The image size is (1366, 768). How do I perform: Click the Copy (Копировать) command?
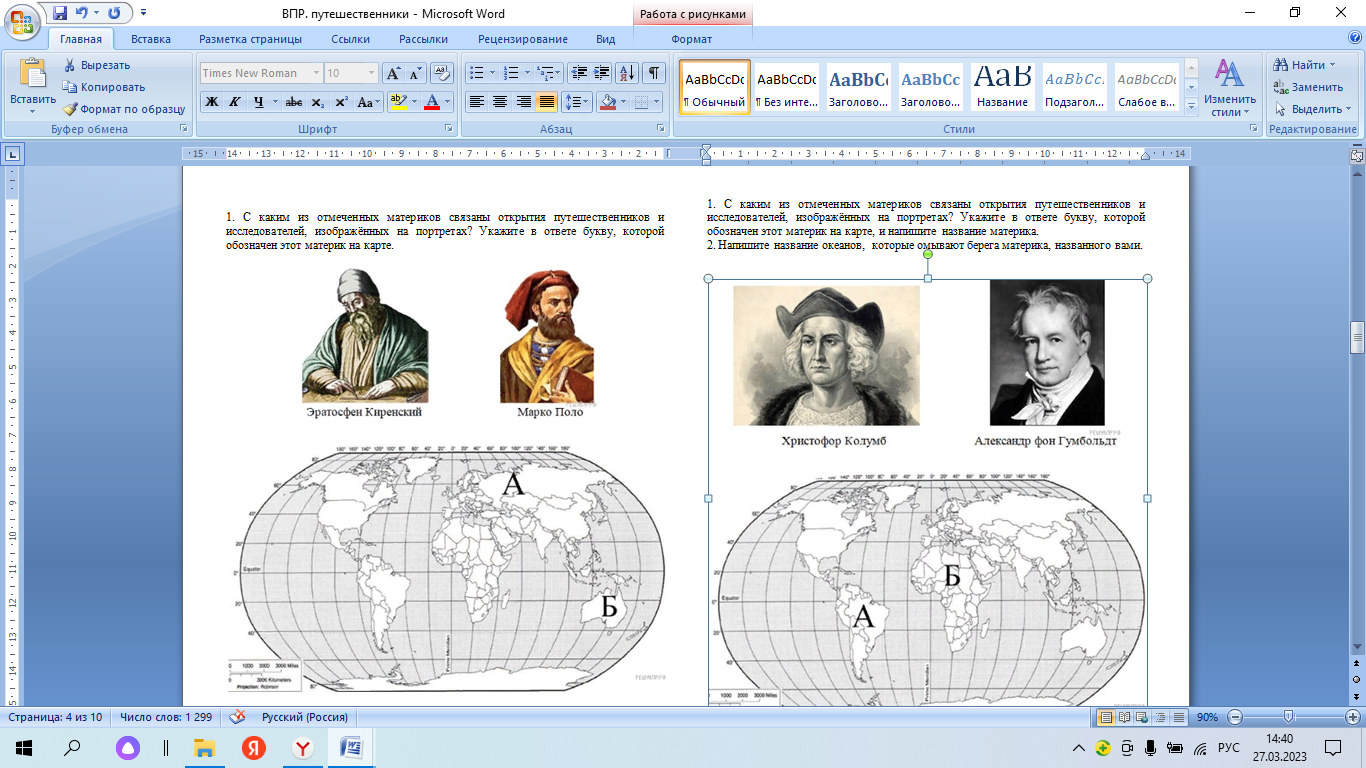click(x=103, y=87)
